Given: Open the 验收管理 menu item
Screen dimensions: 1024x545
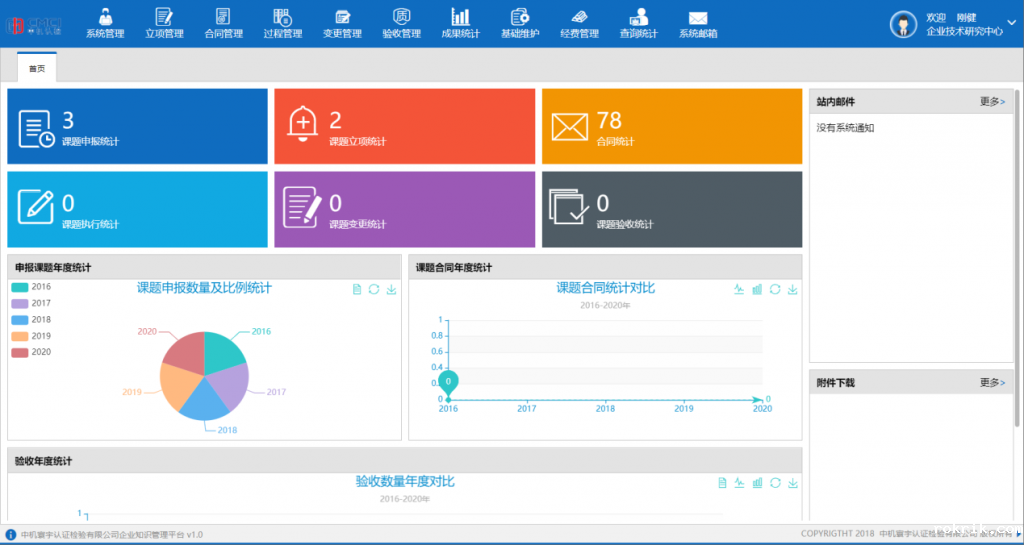Looking at the screenshot, I should tap(401, 23).
